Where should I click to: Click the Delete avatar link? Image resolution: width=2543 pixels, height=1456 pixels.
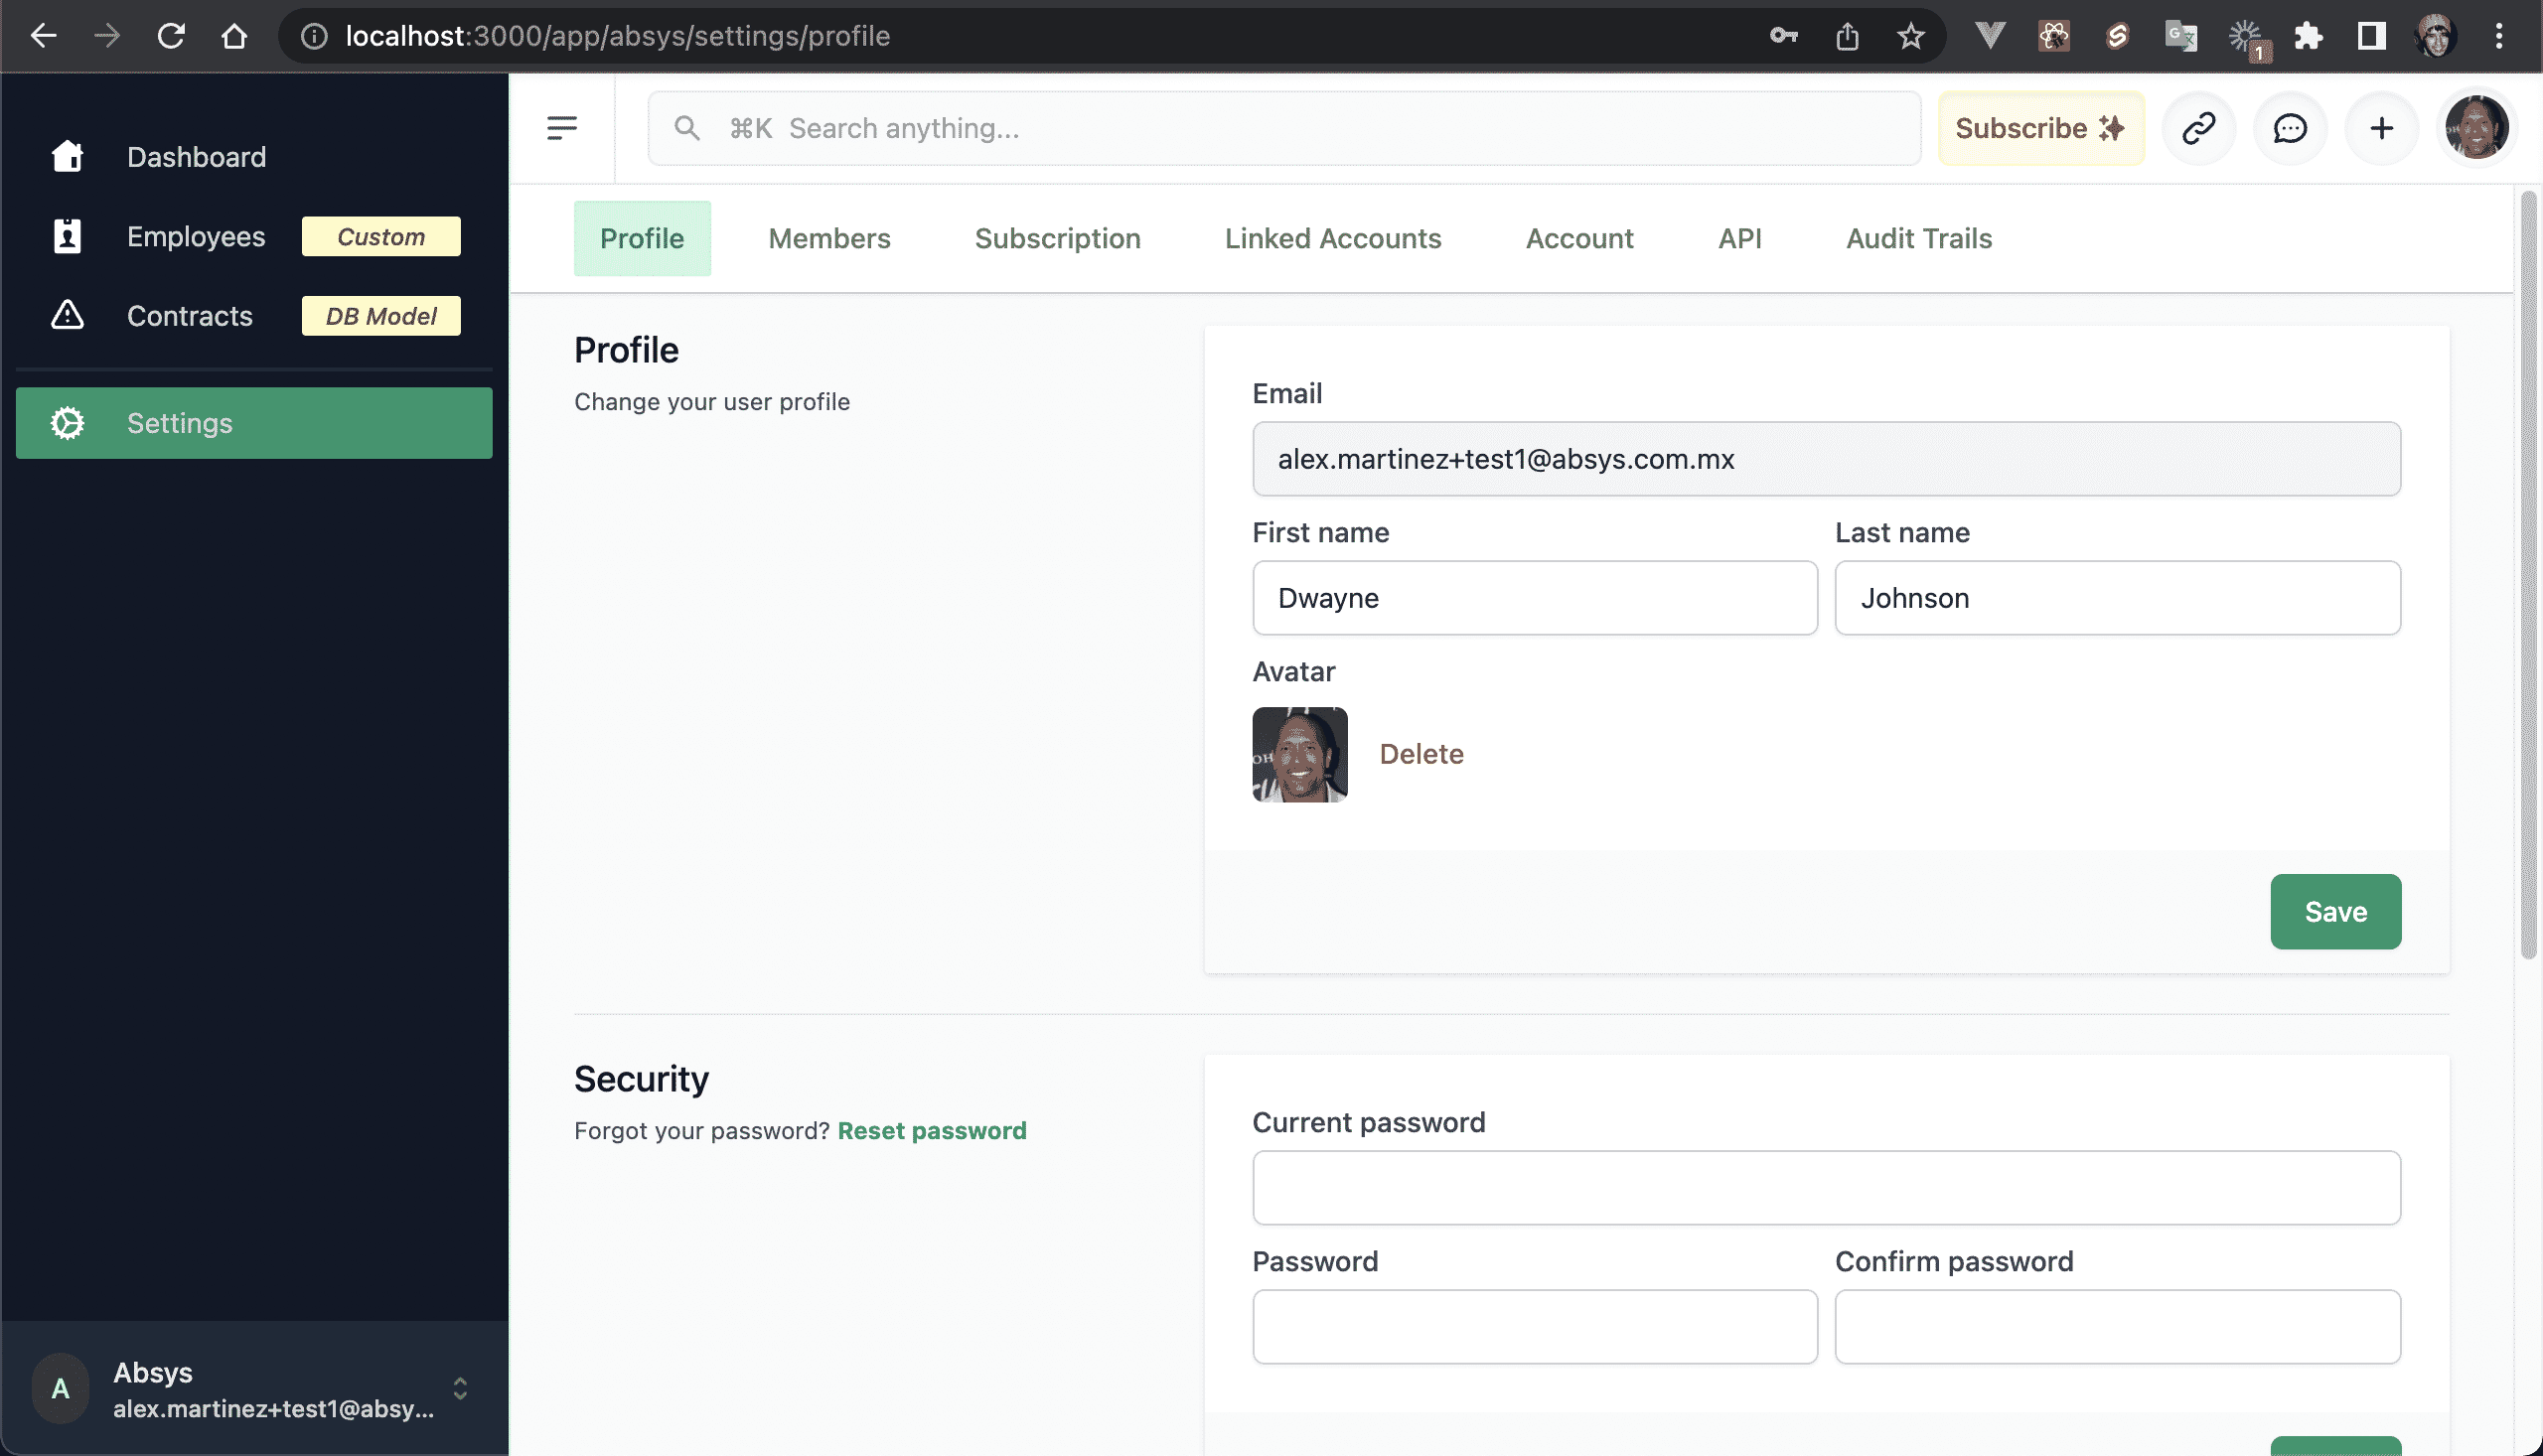tap(1421, 754)
